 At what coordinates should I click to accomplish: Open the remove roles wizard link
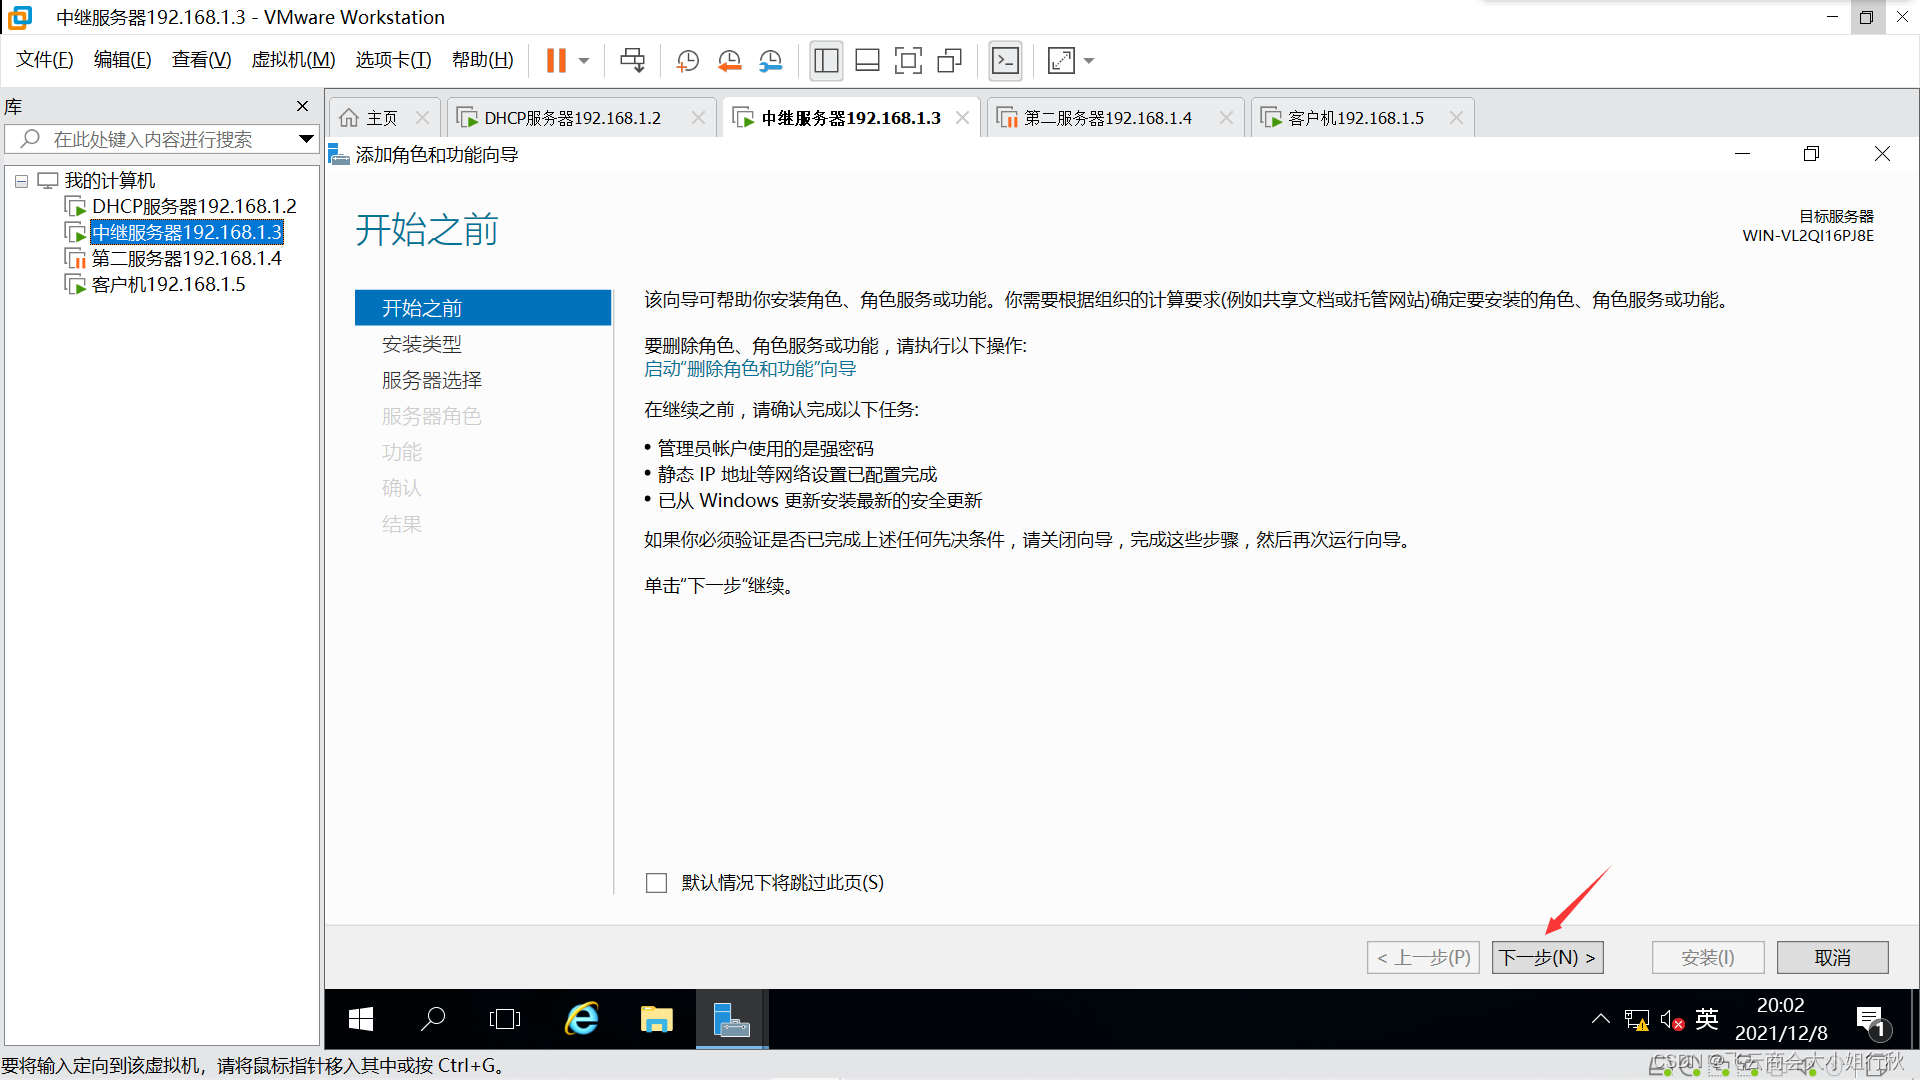[x=750, y=369]
